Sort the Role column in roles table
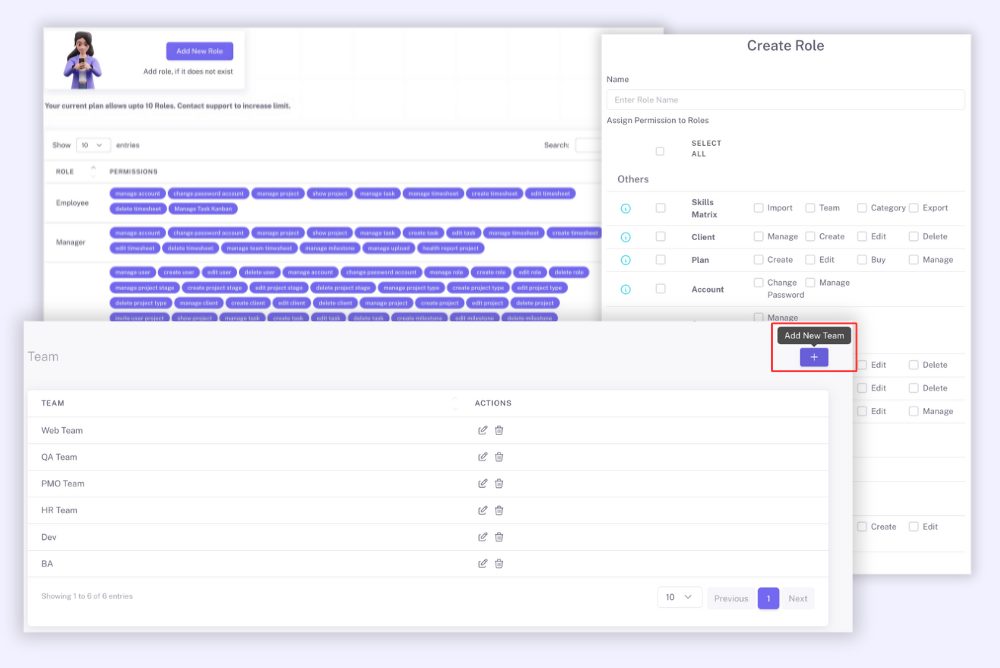Screen dimensions: 1000x668 (93, 171)
